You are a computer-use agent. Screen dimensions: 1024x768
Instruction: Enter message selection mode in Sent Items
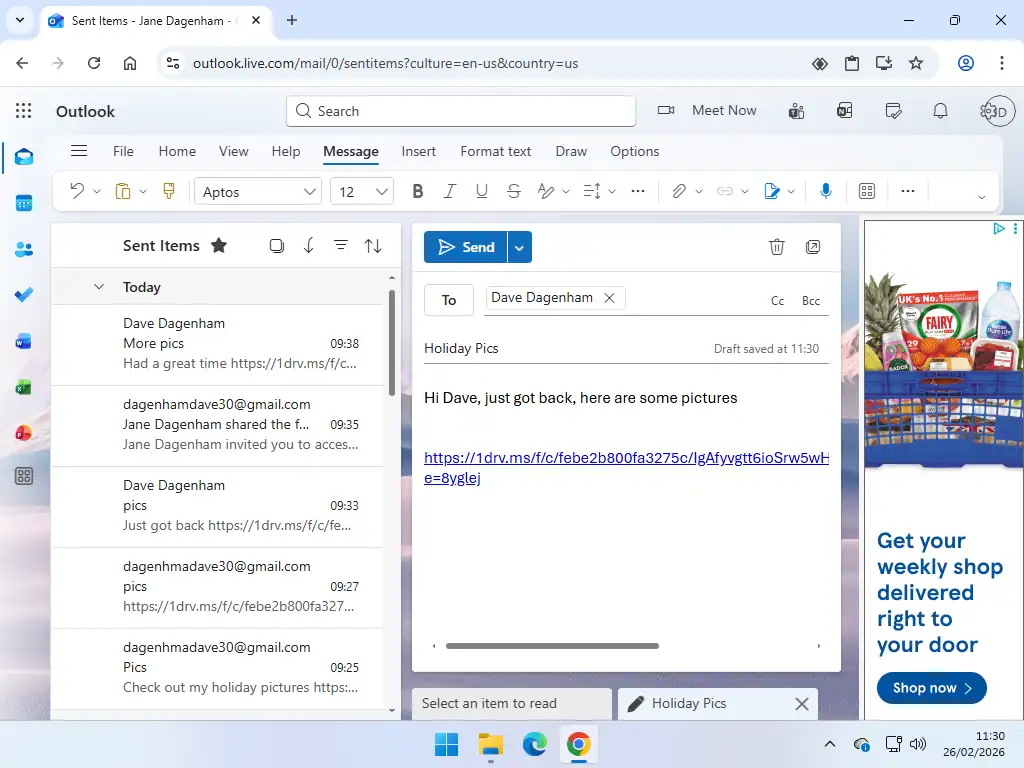click(x=276, y=245)
